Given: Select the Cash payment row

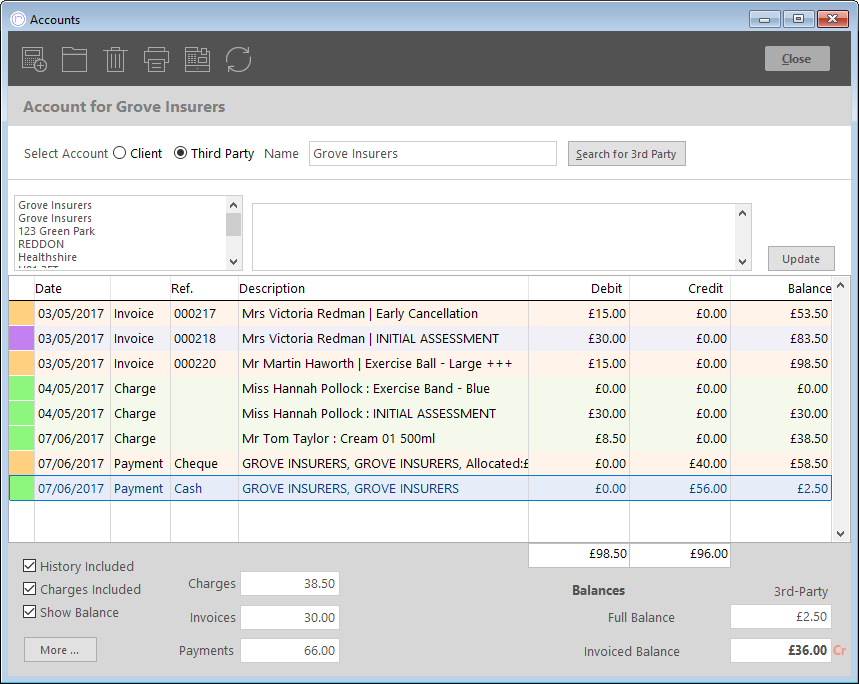Looking at the screenshot, I should (x=420, y=488).
